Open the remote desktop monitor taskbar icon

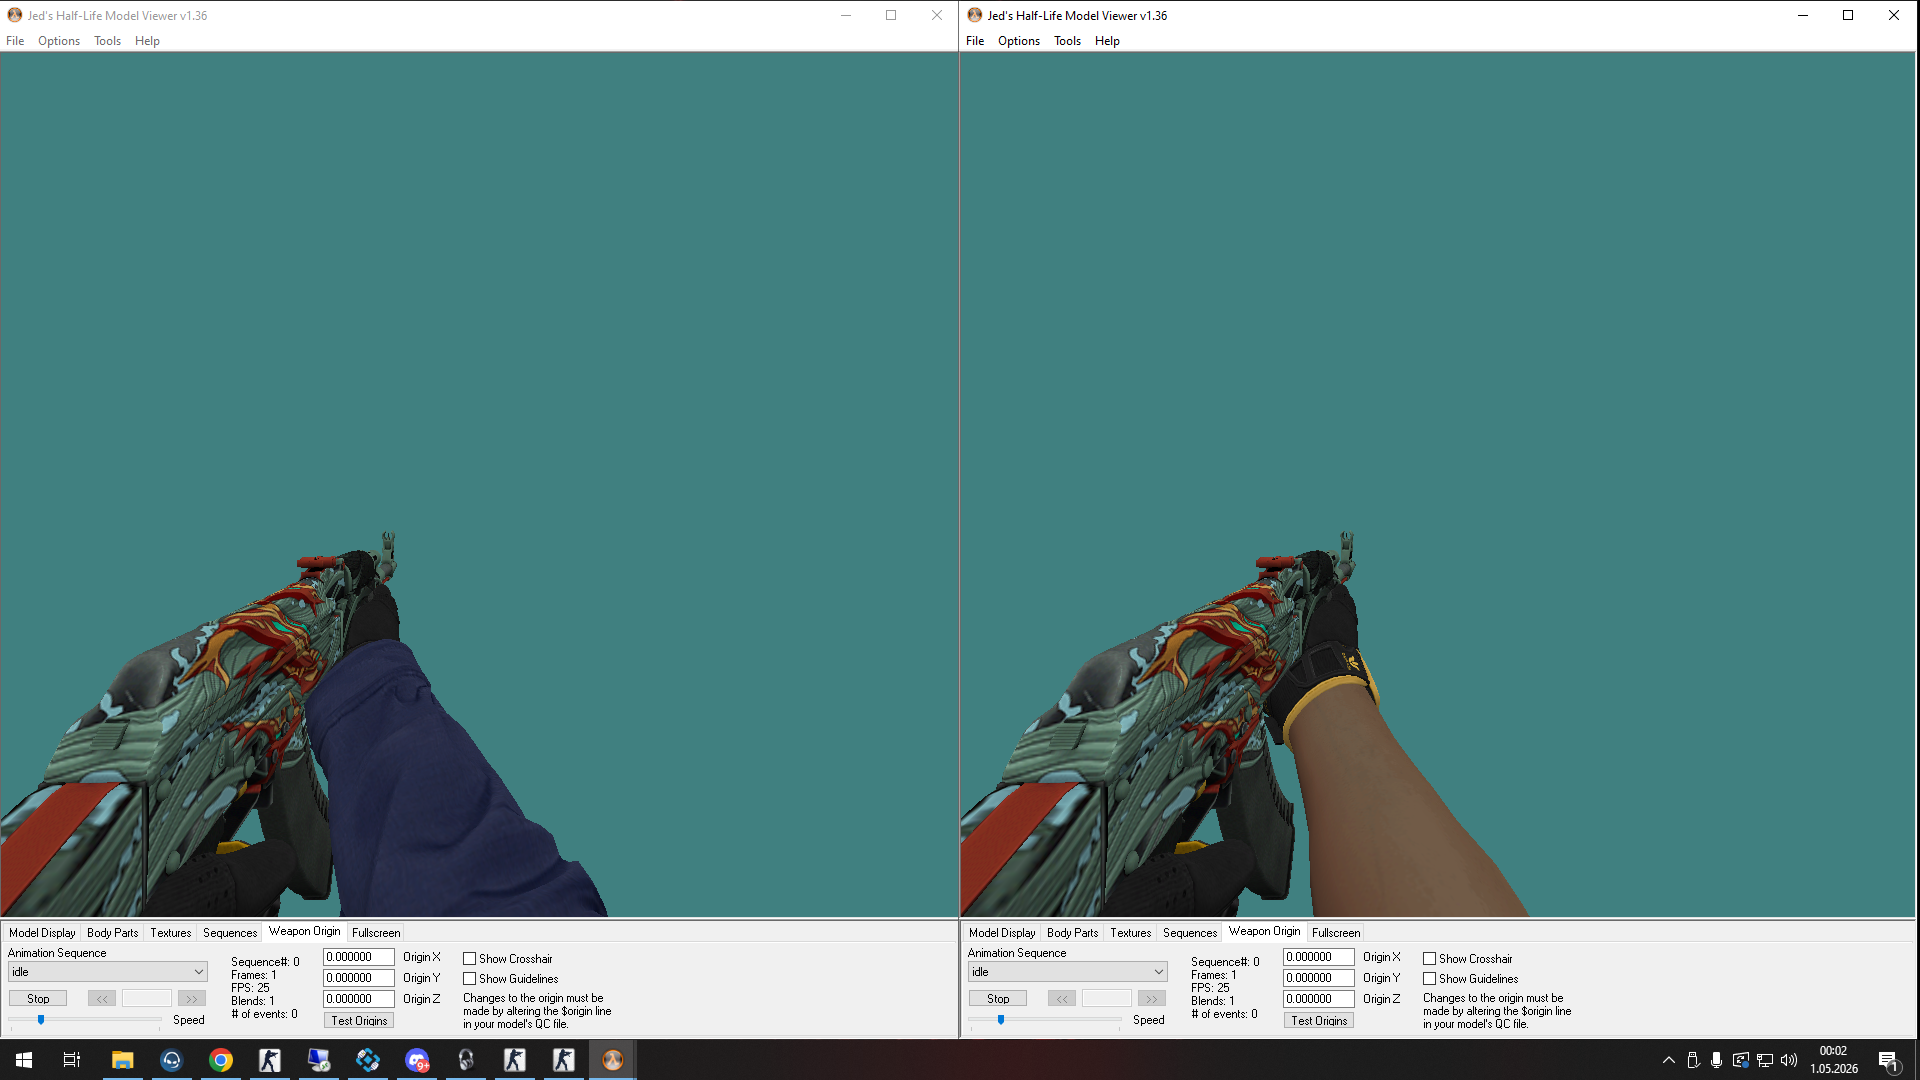tap(319, 1060)
